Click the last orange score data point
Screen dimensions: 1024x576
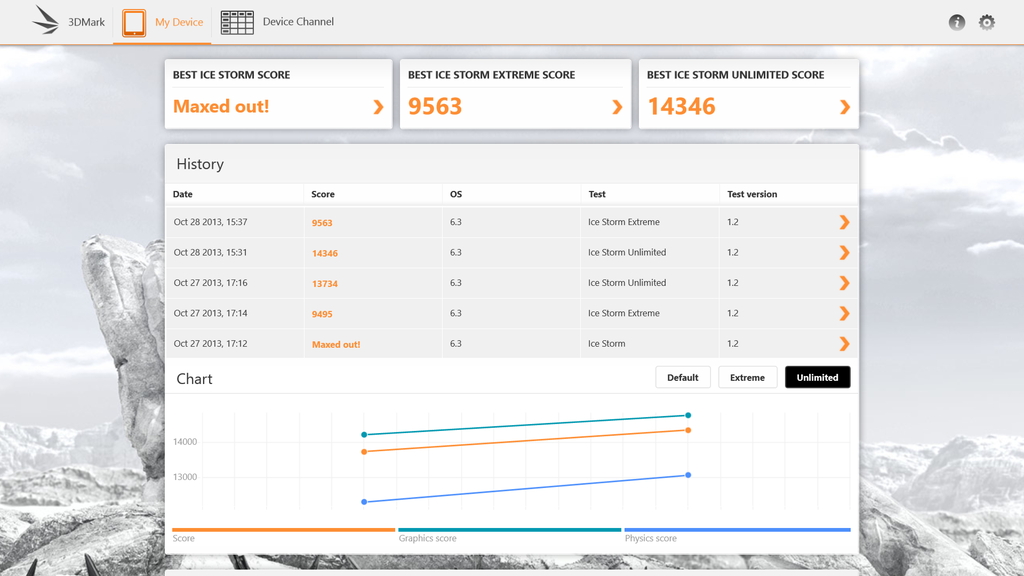point(688,430)
